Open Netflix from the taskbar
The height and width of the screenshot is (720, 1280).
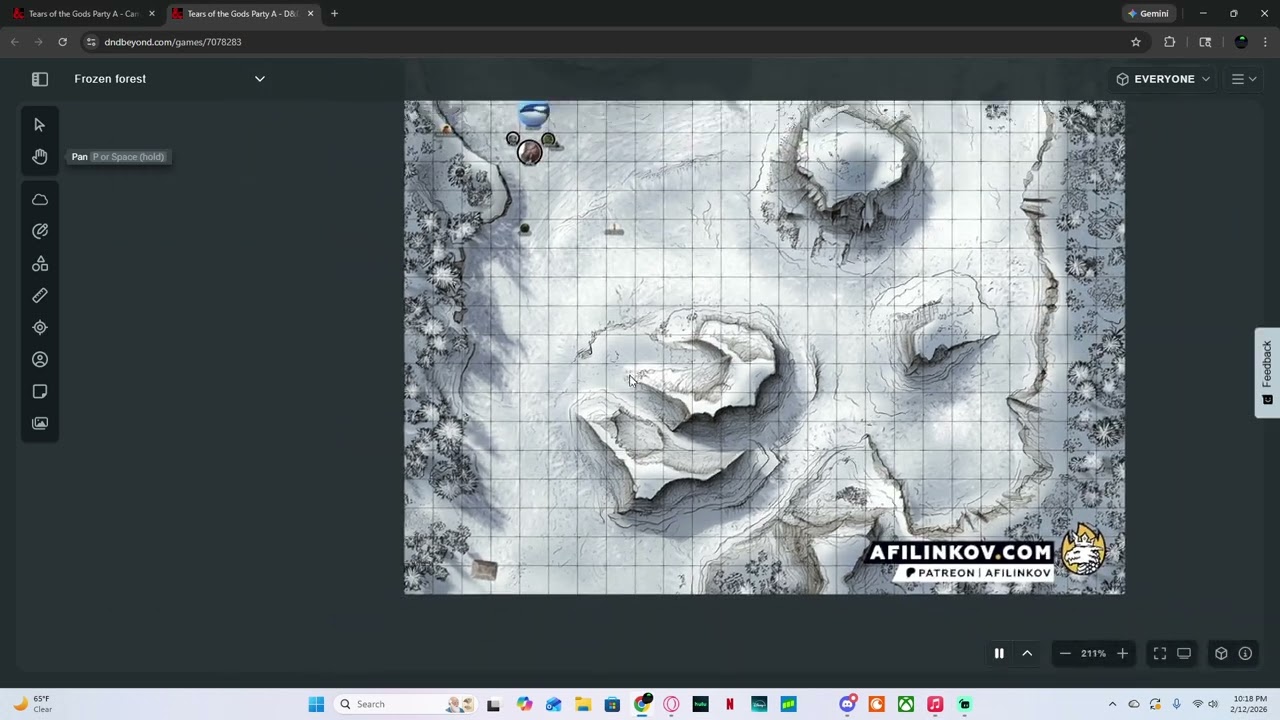click(x=730, y=704)
